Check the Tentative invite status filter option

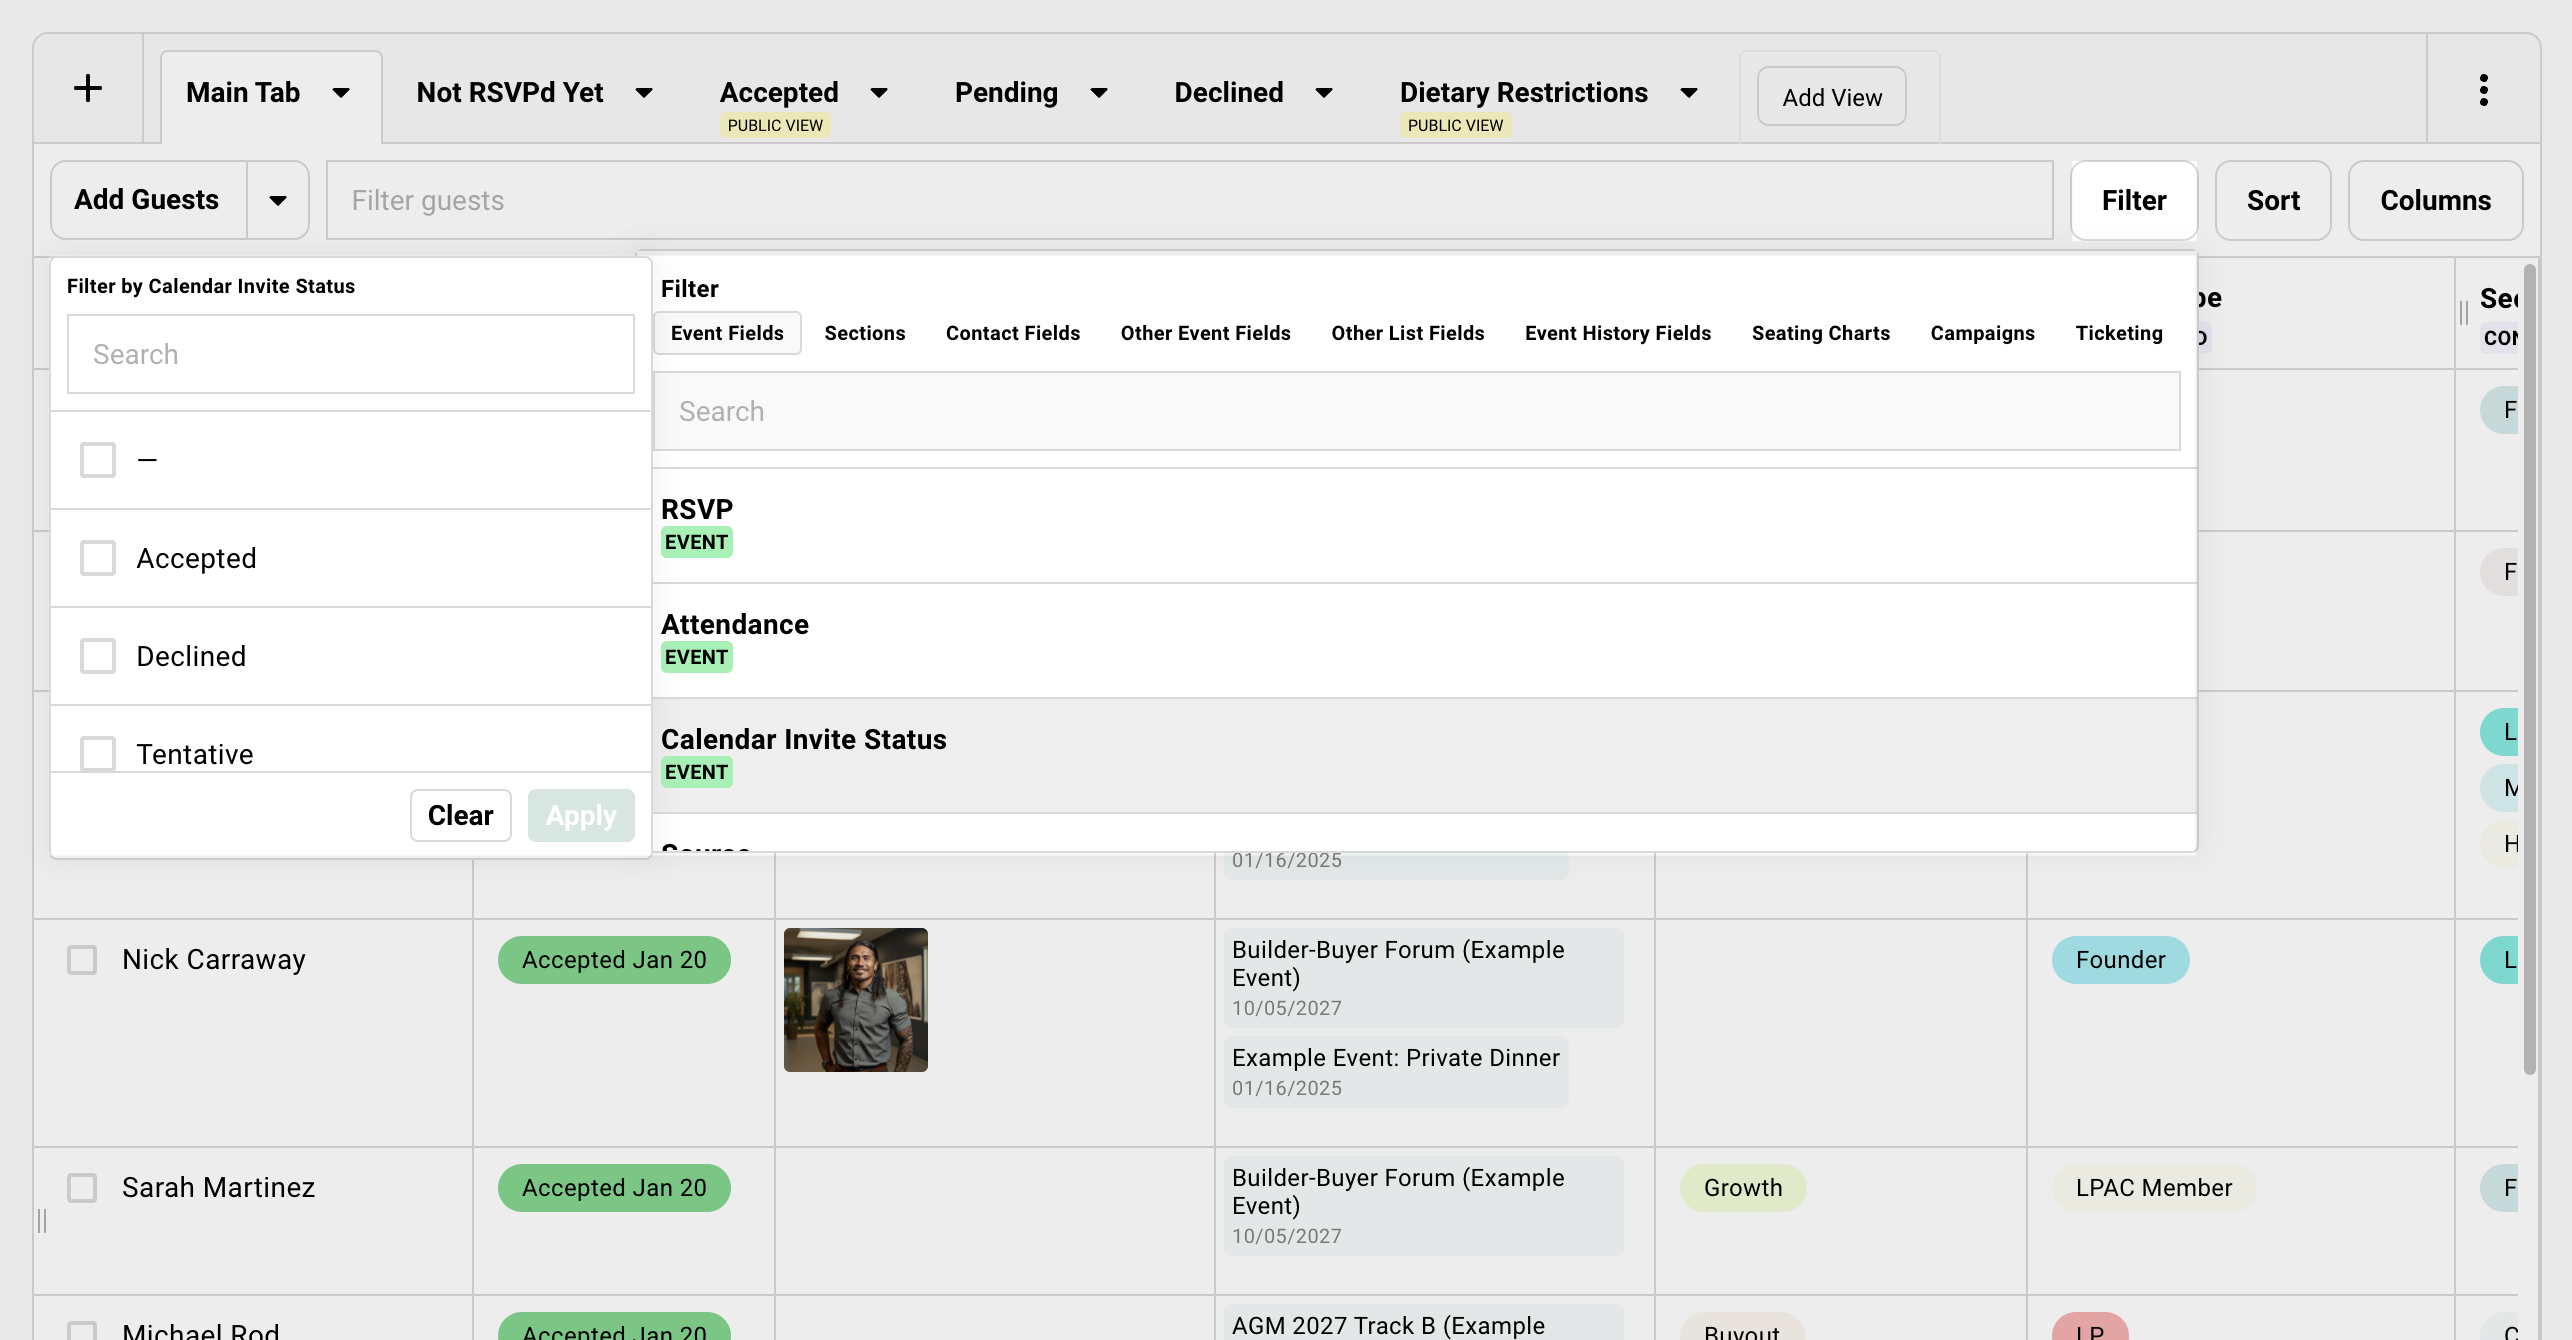point(97,753)
